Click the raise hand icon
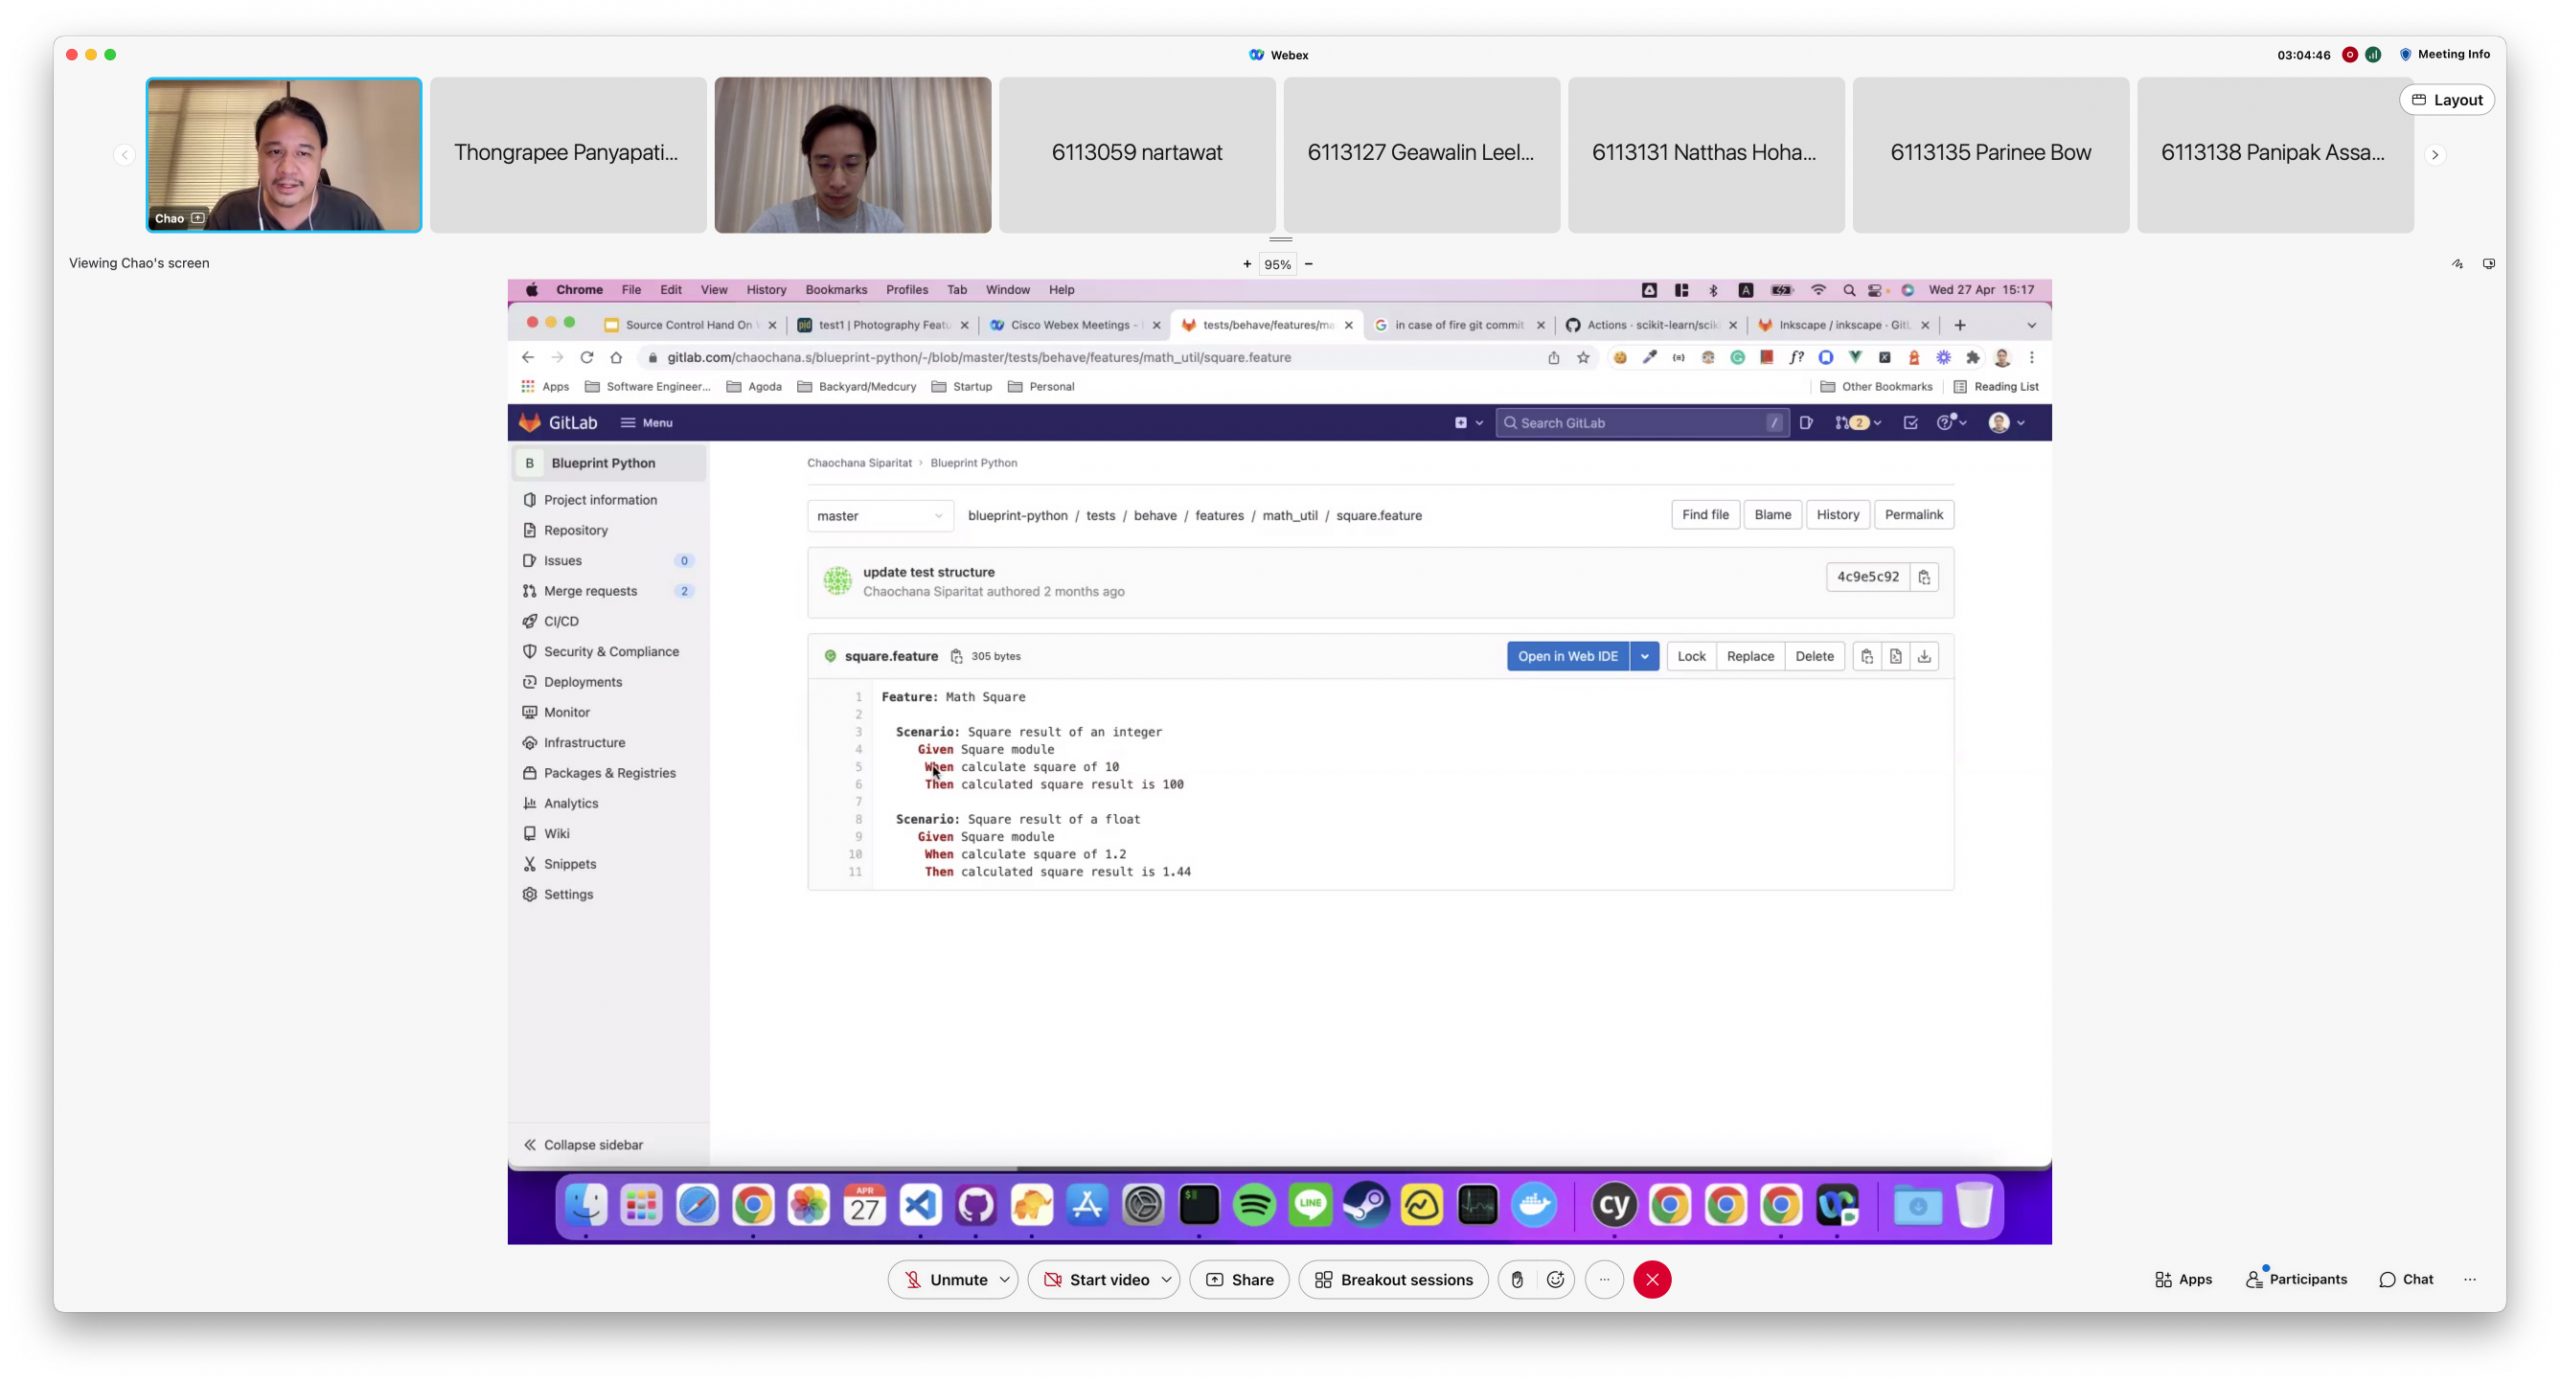 click(1517, 1279)
